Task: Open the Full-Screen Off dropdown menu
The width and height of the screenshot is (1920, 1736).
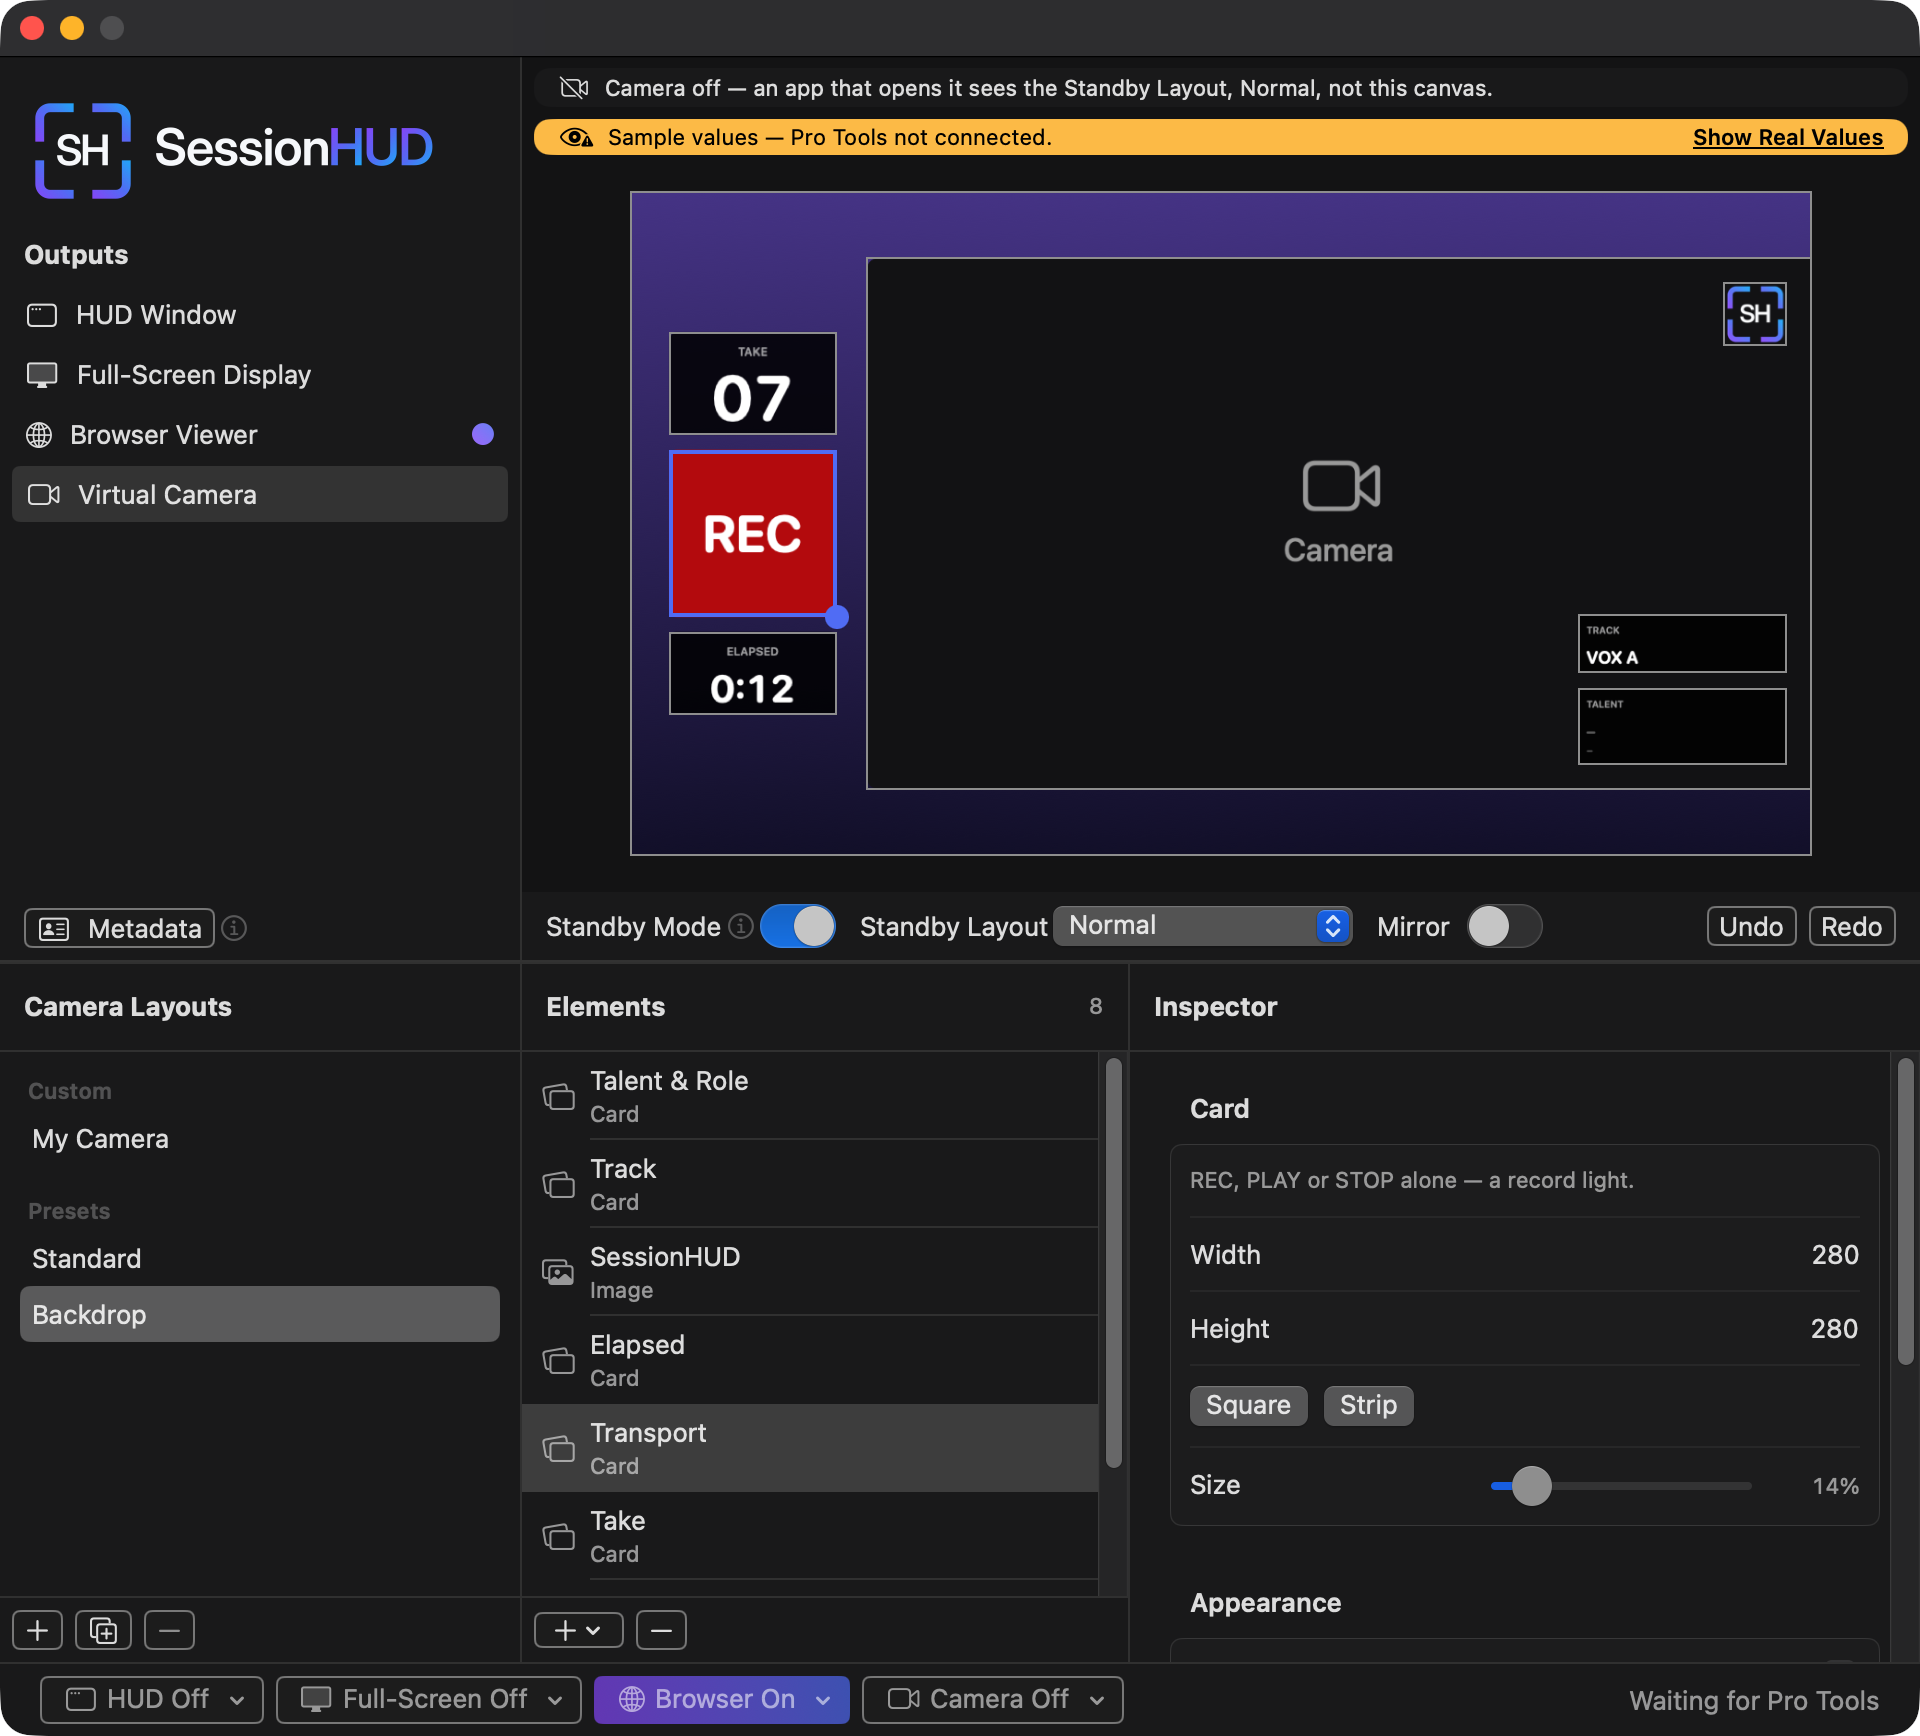Action: [x=429, y=1700]
